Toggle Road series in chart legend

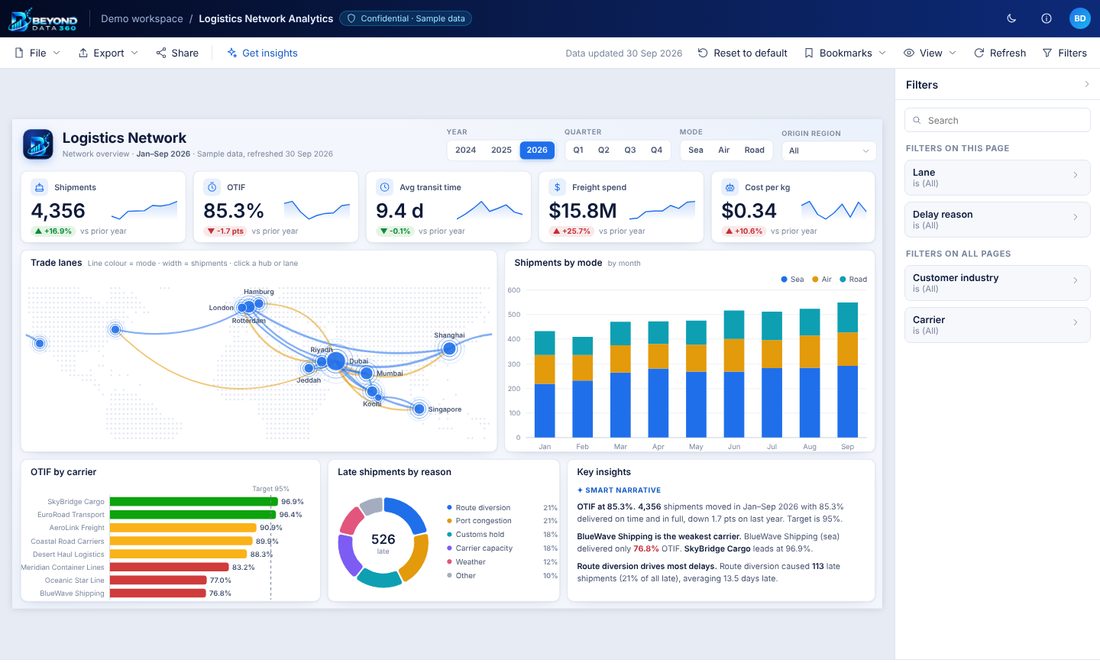pos(853,279)
